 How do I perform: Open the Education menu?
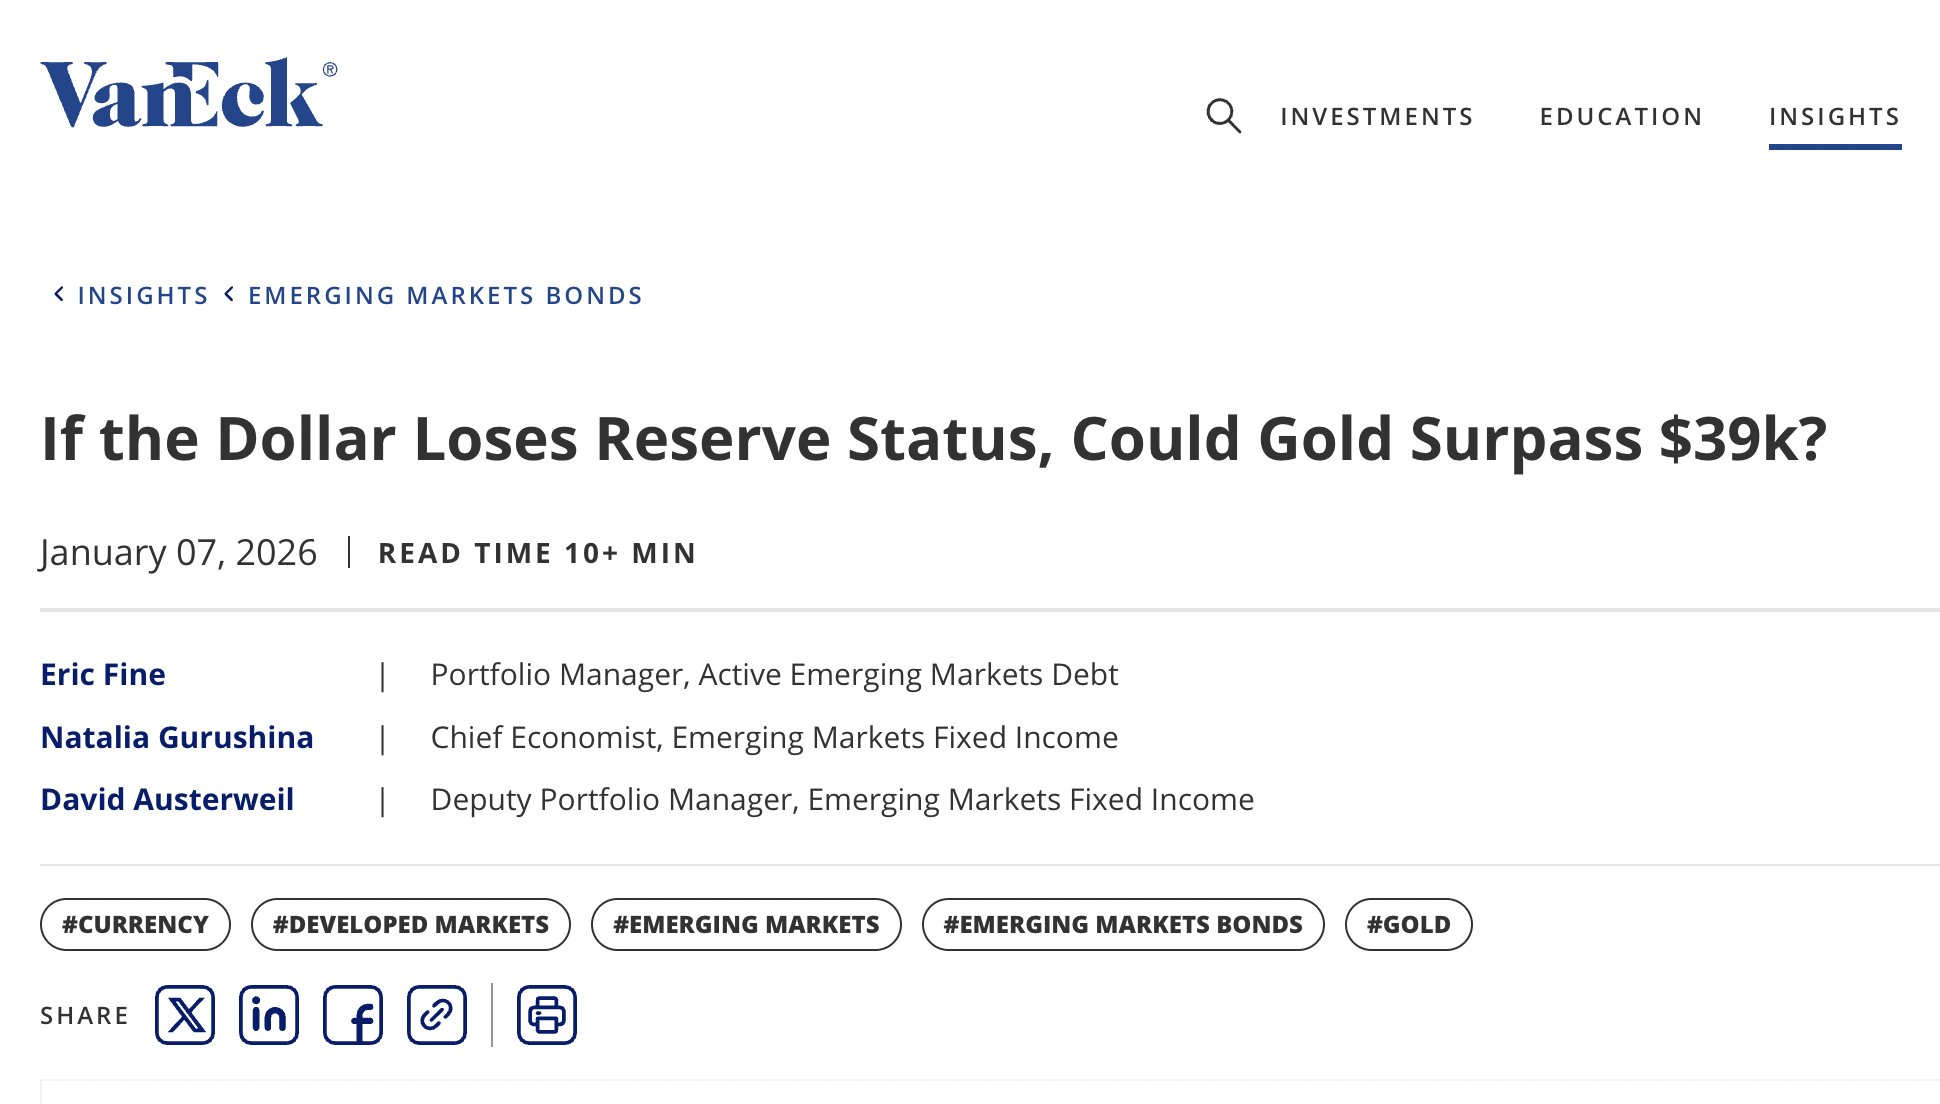(1621, 117)
